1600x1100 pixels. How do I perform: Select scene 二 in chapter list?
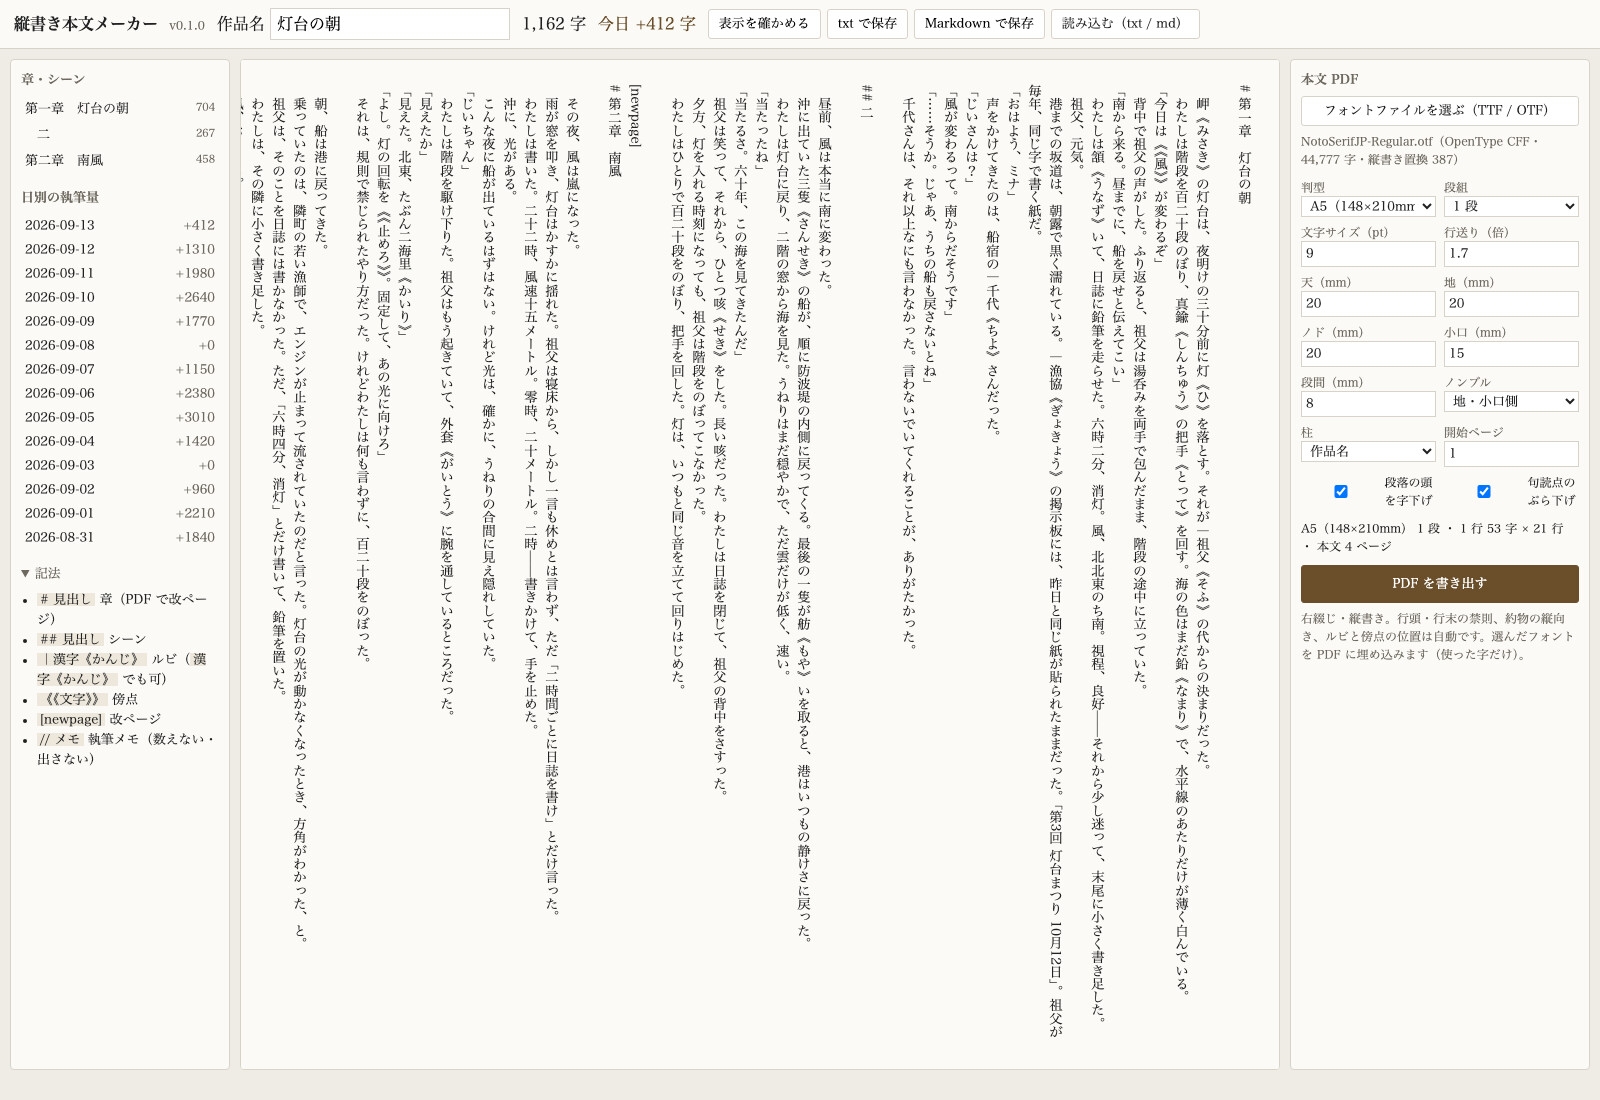[120, 133]
